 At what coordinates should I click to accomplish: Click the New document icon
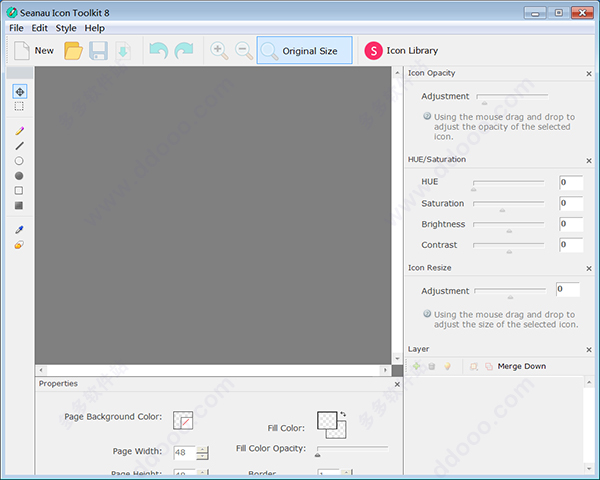pos(22,51)
